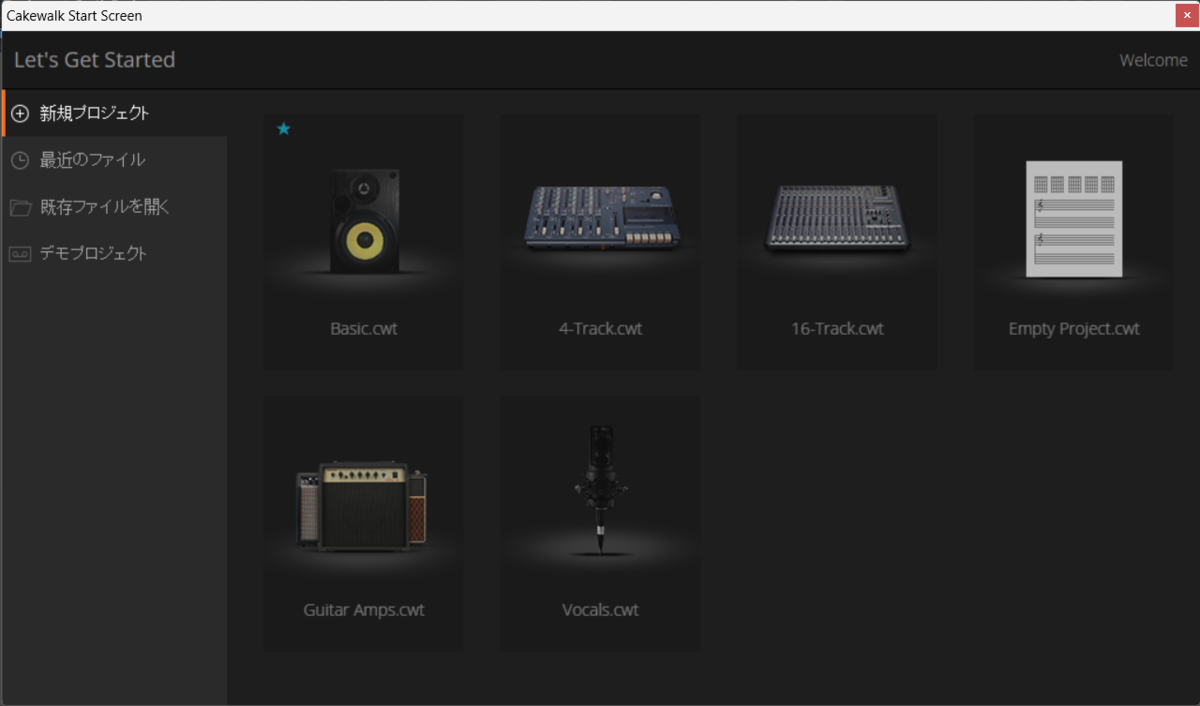Switch to the 新規プロジェクト tab

[x=115, y=113]
